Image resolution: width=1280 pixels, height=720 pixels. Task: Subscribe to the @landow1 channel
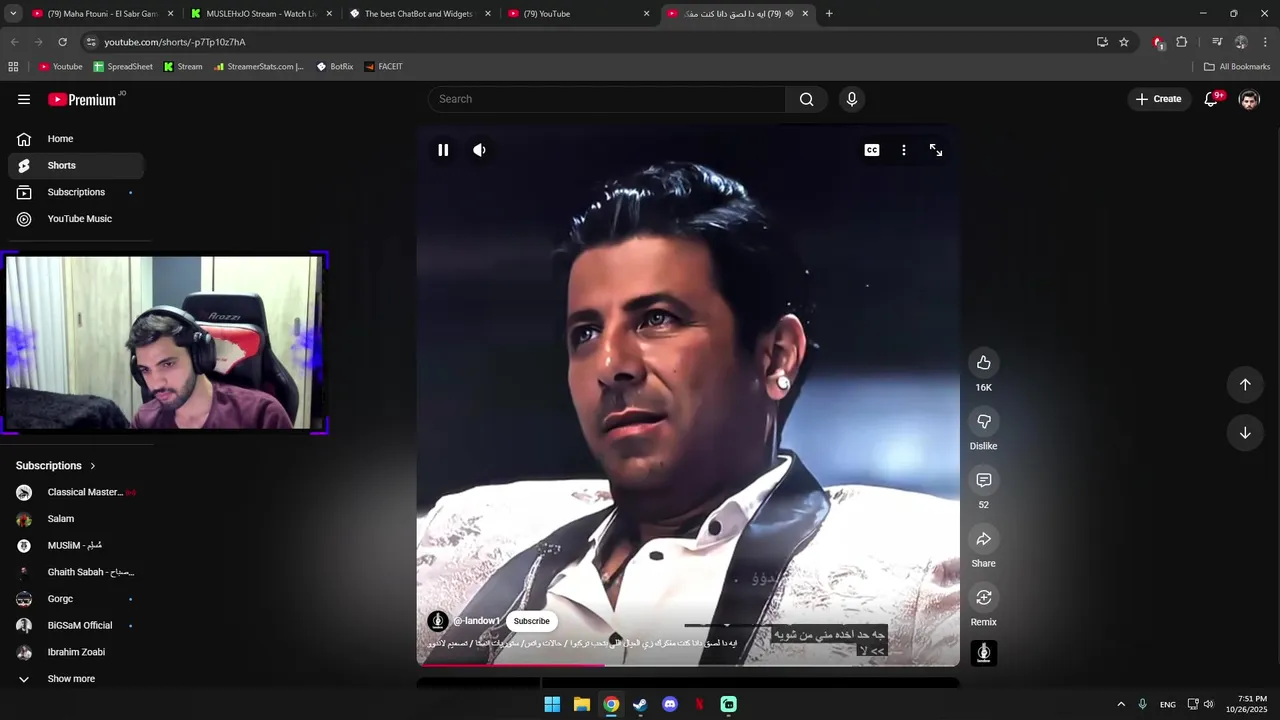pos(531,621)
